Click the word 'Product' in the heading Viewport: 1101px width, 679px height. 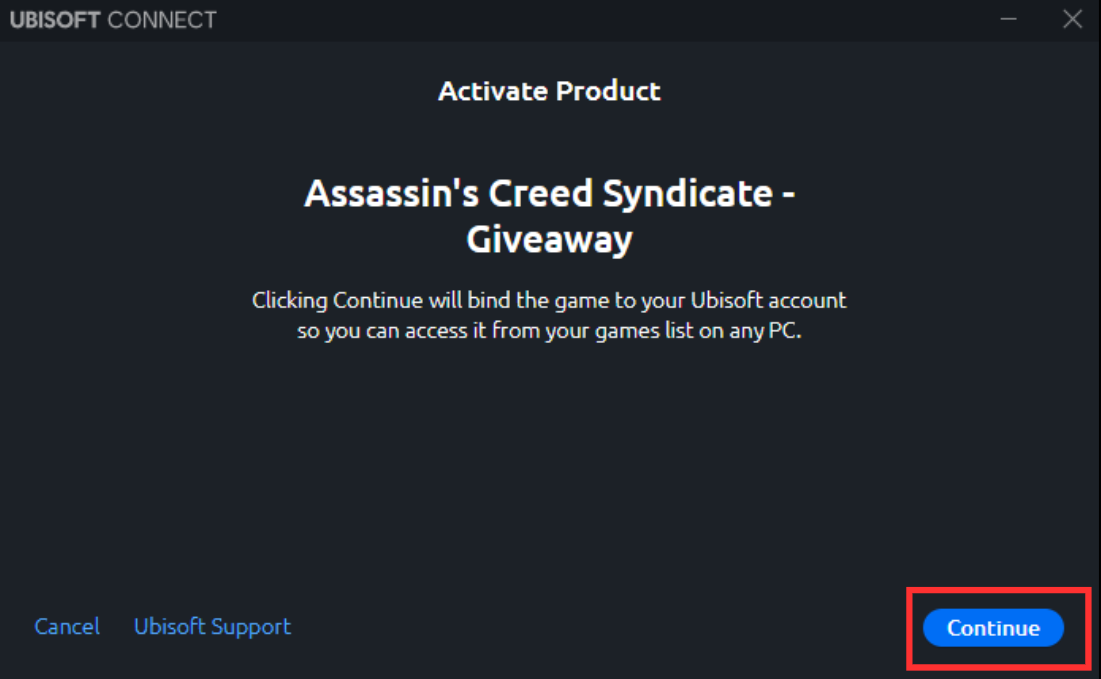coord(608,91)
